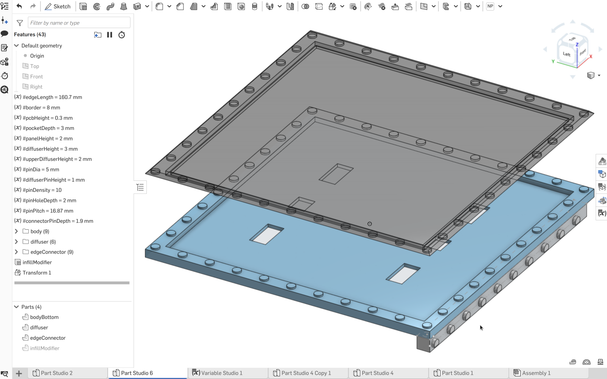This screenshot has width=607, height=379.
Task: Click the Undo arrow icon
Action: tap(19, 6)
